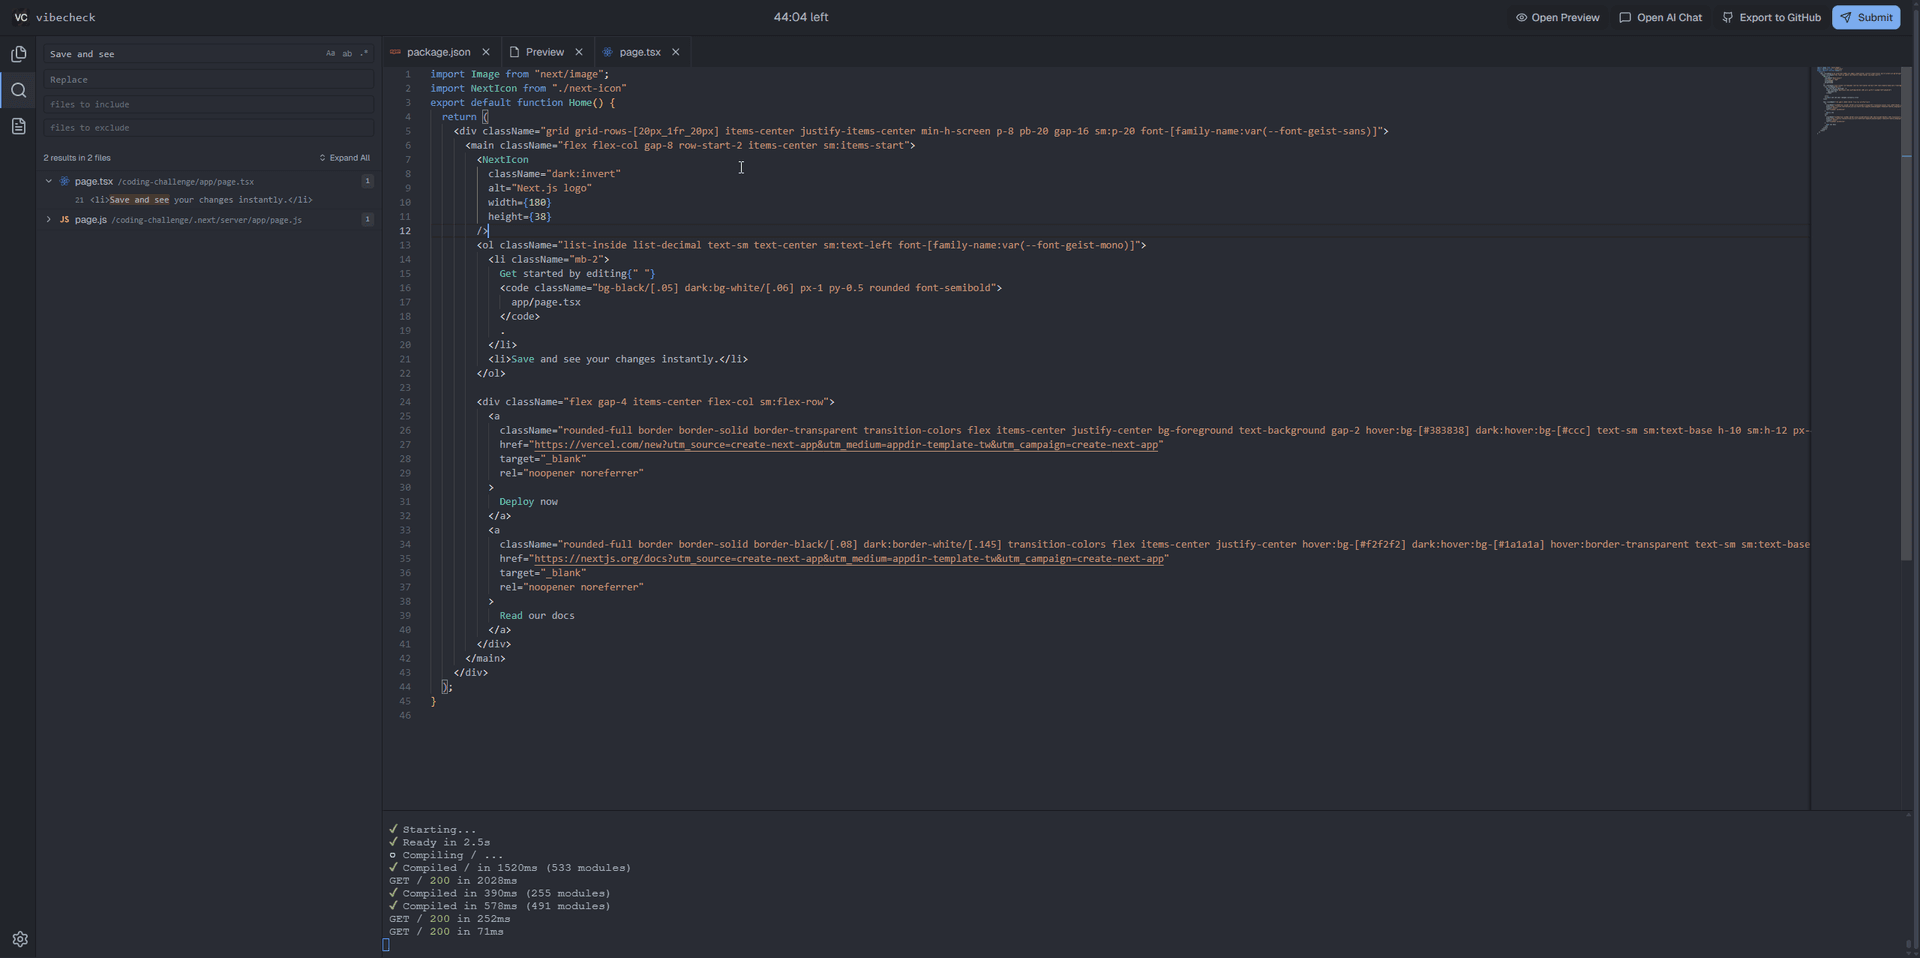1920x958 pixels.
Task: Click the editor vertical scrollbar
Action: (1907, 313)
